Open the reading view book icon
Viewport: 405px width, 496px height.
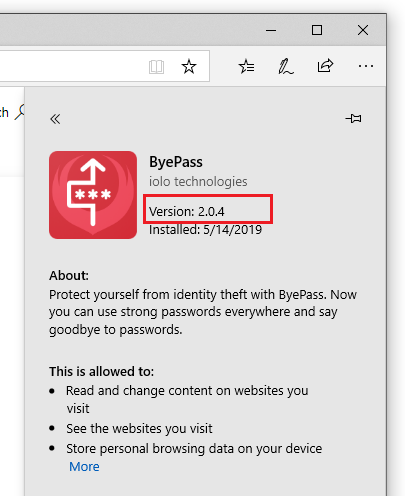point(156,67)
